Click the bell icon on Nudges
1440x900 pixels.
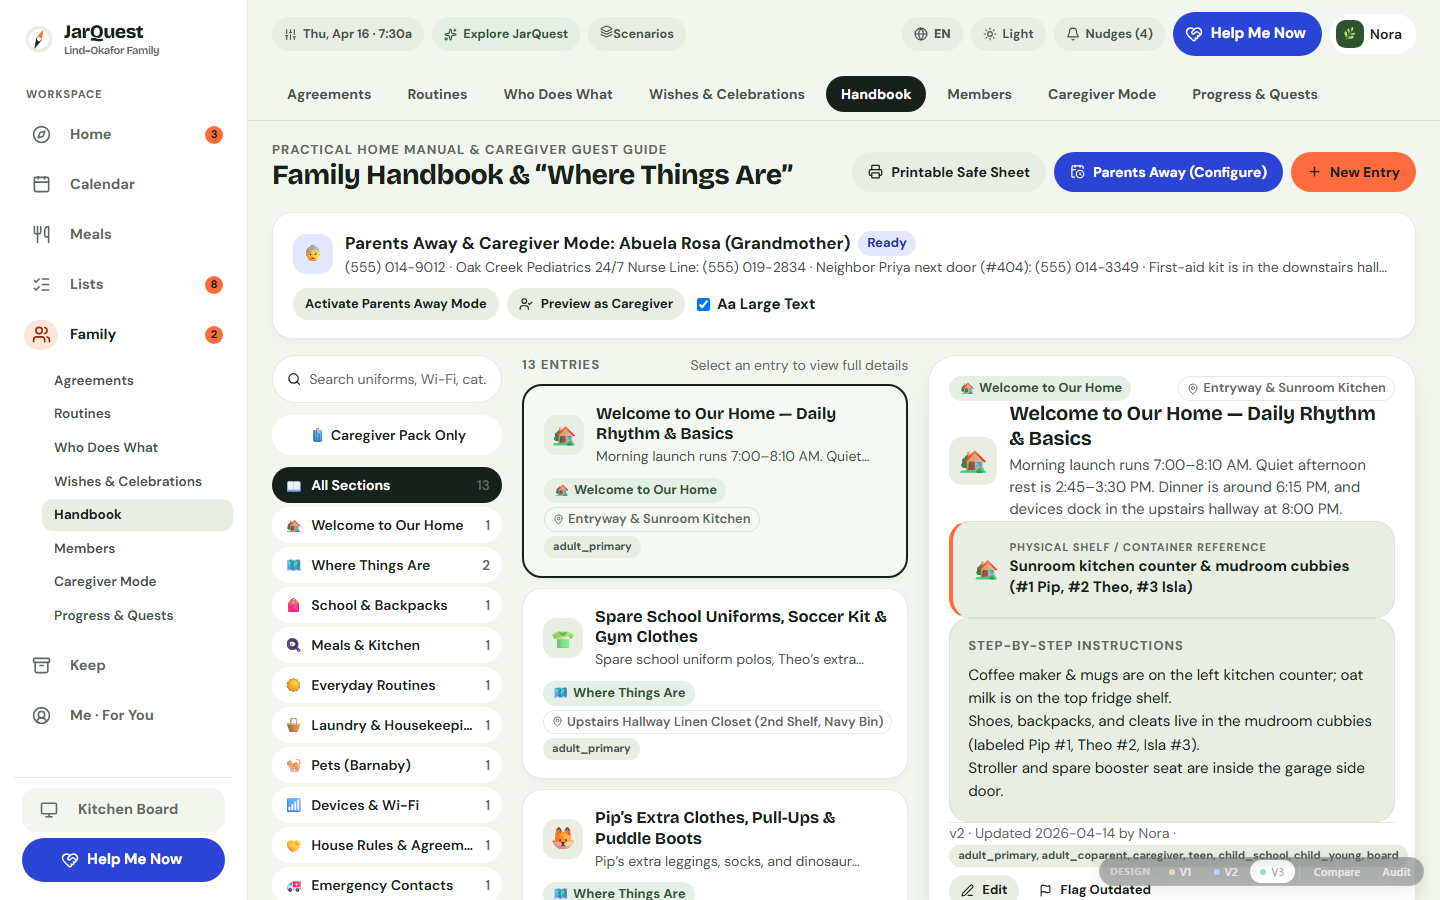(1072, 34)
